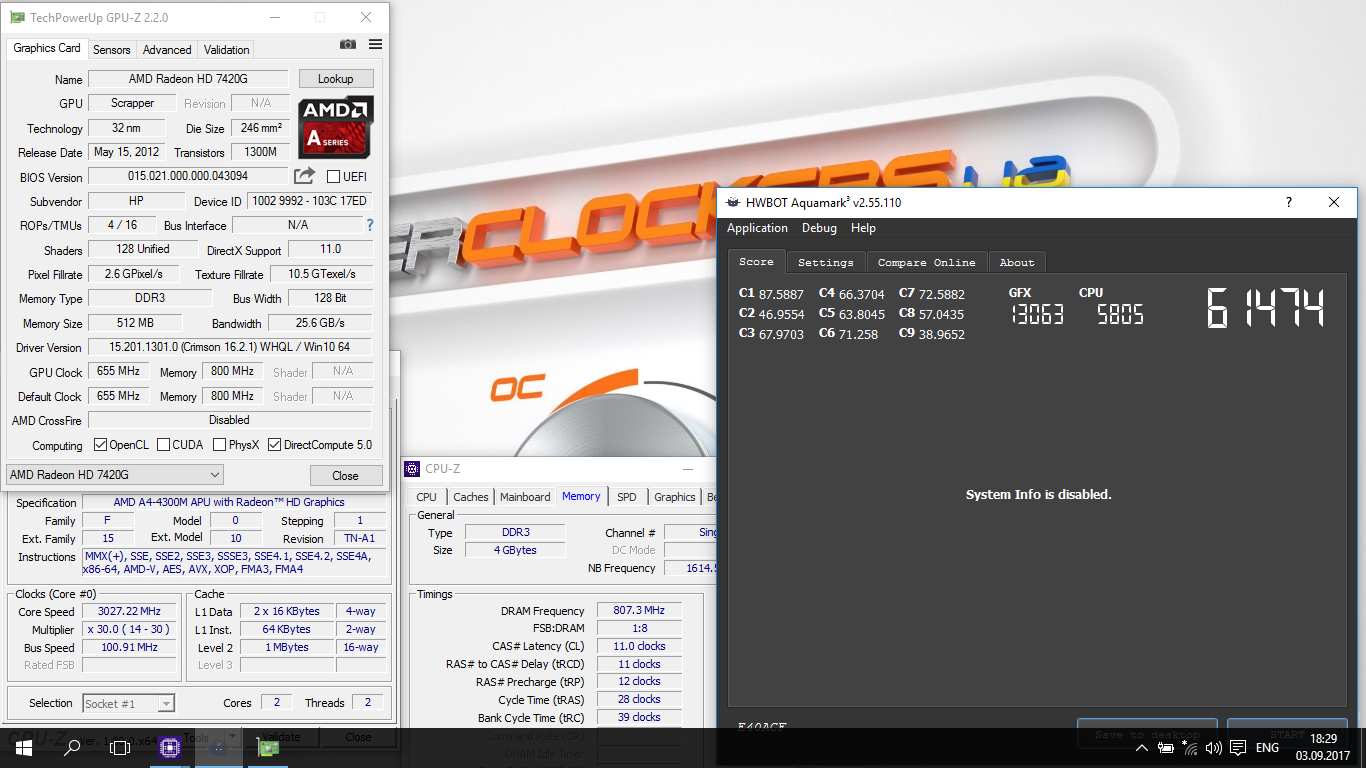Click CPU score 5805 in Aquamark
Image resolution: width=1366 pixels, height=768 pixels.
point(1120,315)
